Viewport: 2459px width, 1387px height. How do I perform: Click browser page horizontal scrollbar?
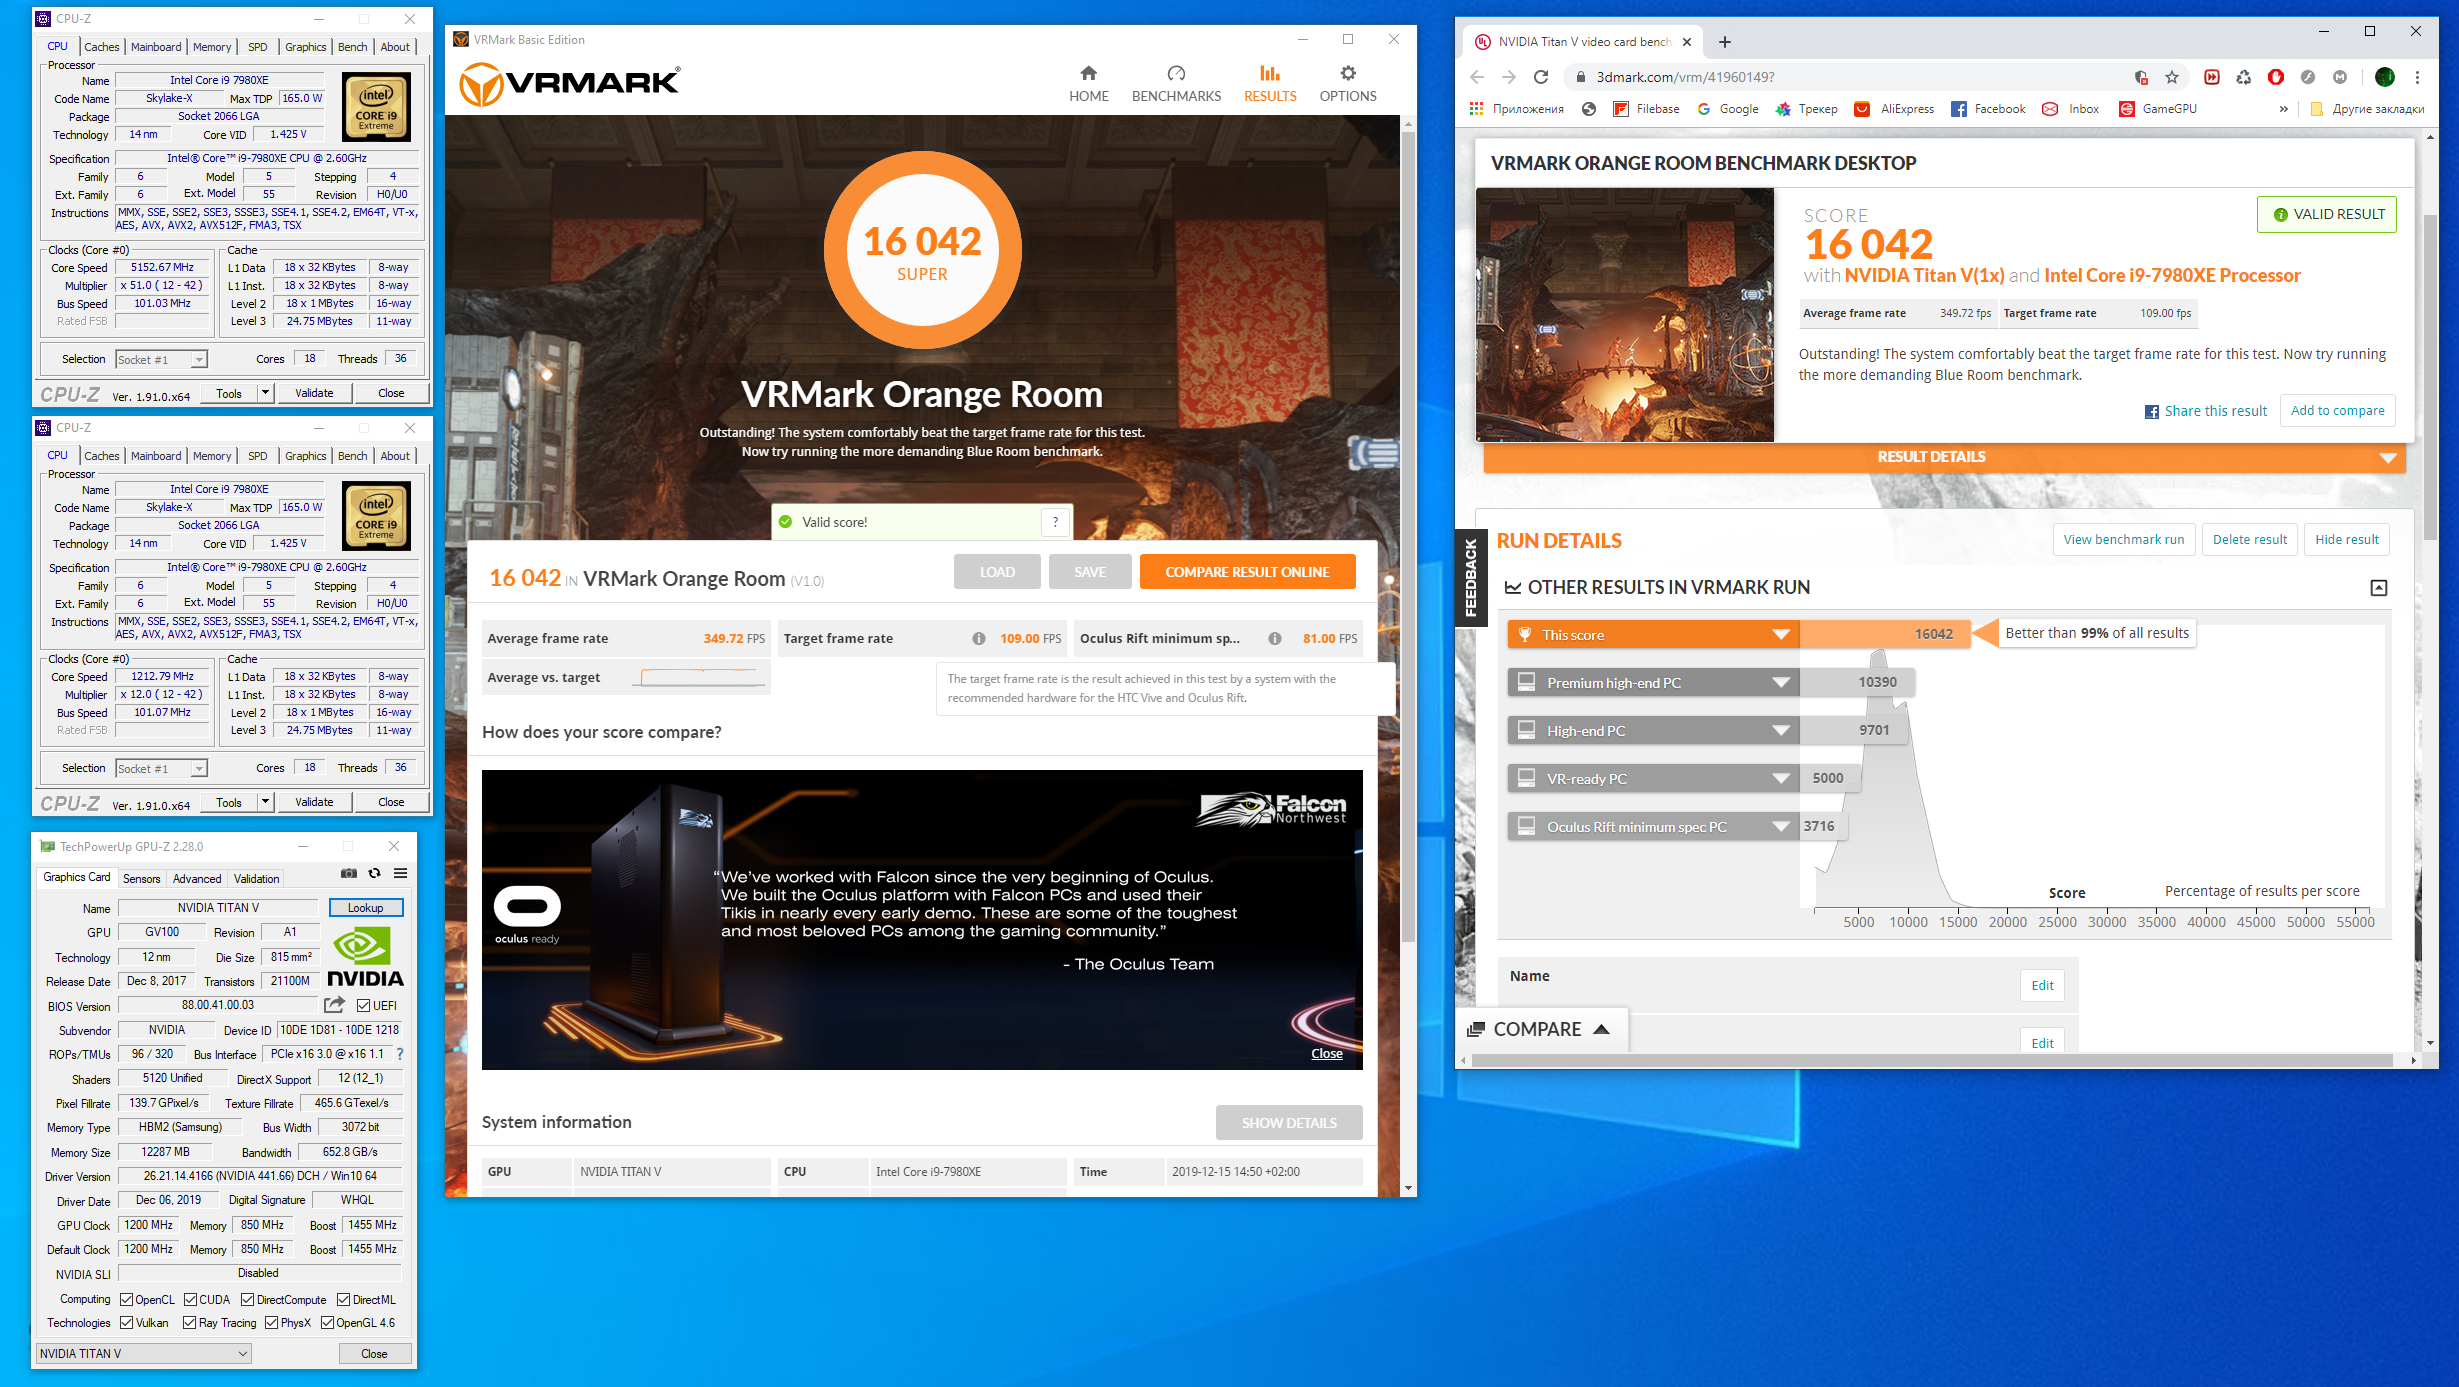click(1930, 1060)
